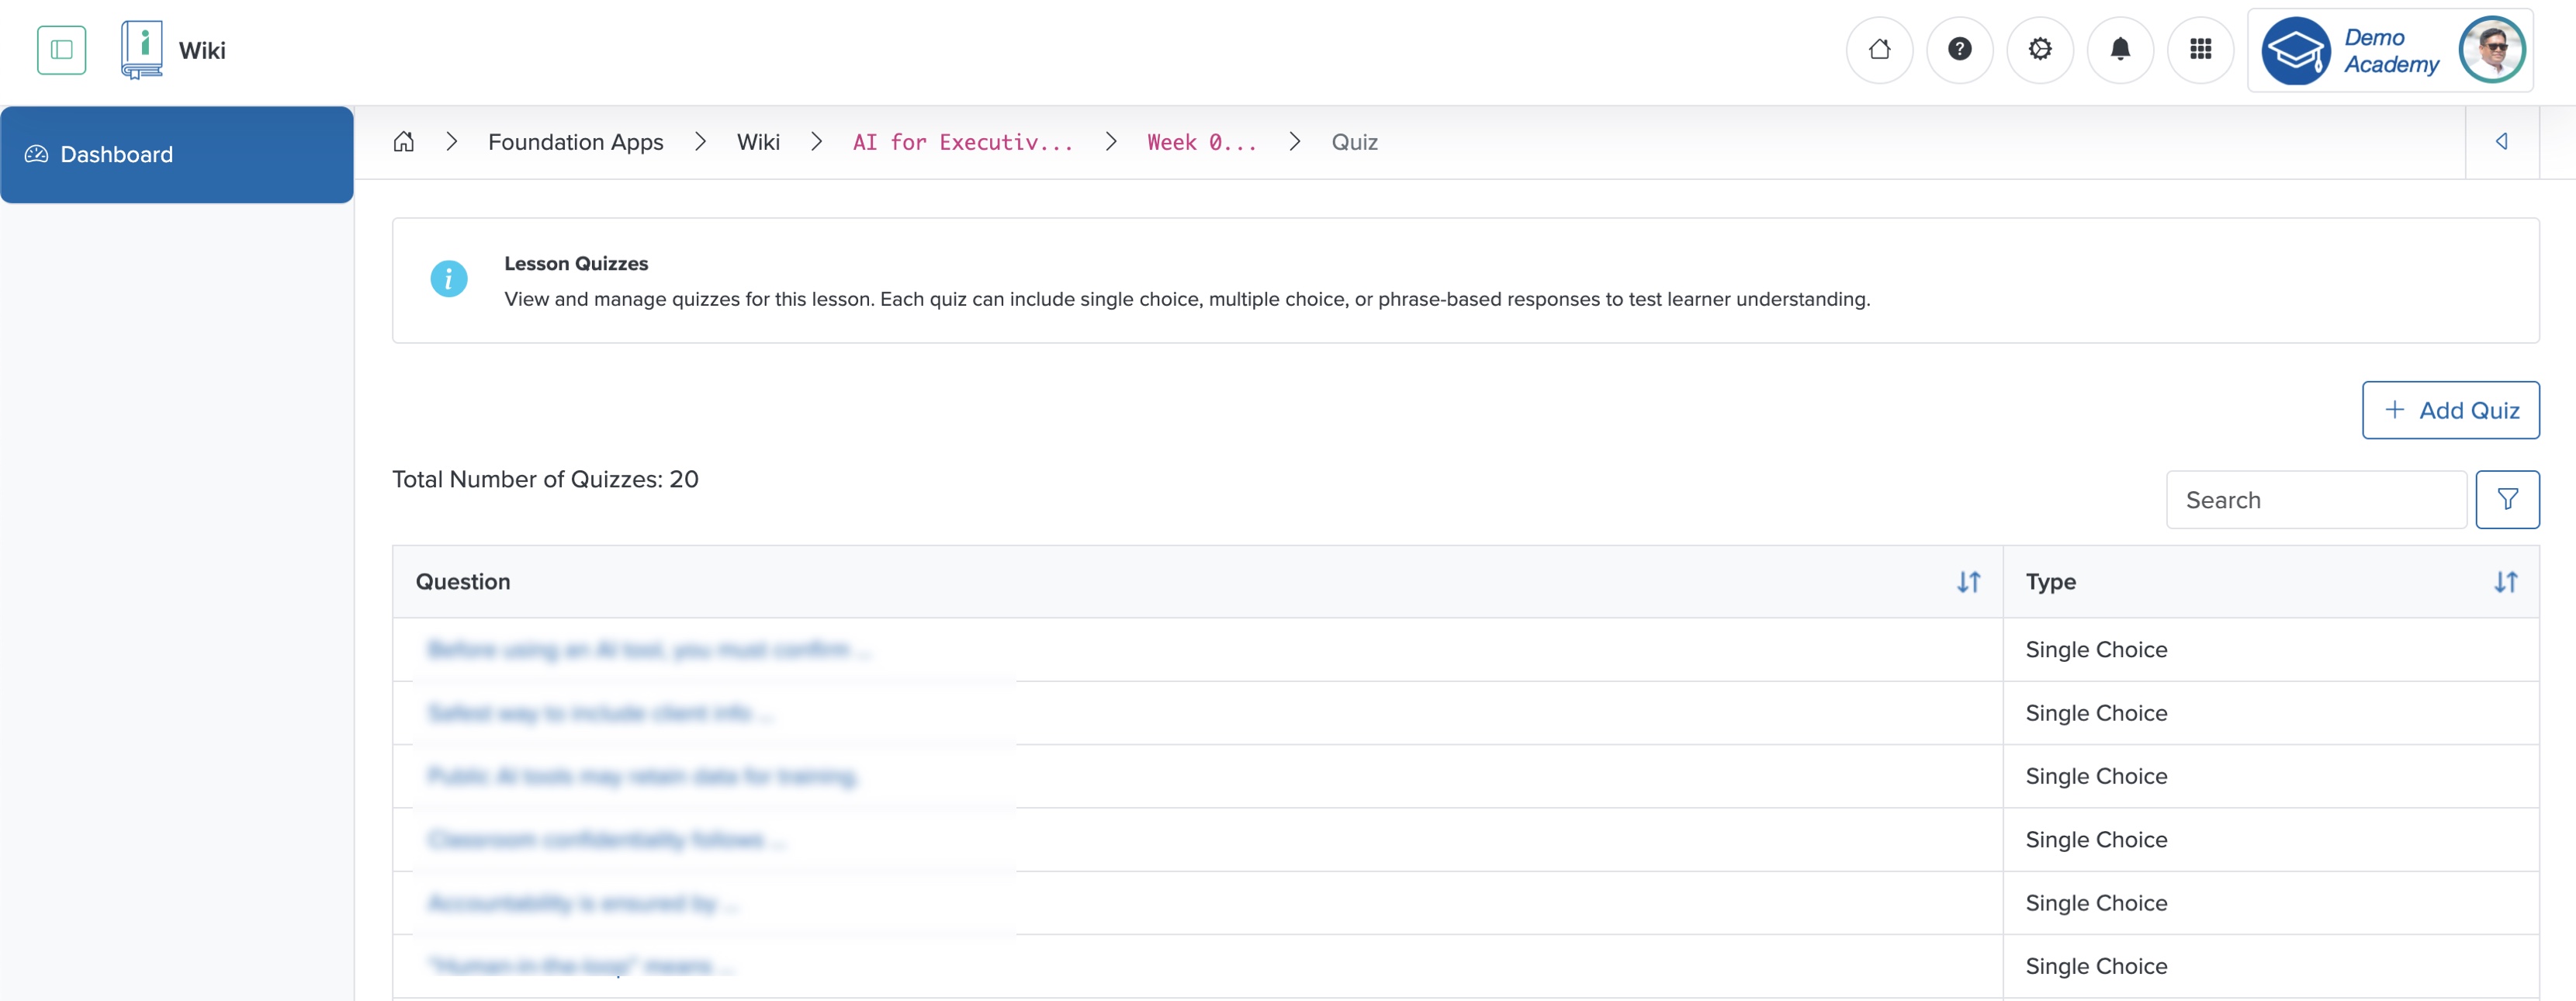Click the Add Quiz button
The height and width of the screenshot is (1001, 2576).
[2449, 410]
